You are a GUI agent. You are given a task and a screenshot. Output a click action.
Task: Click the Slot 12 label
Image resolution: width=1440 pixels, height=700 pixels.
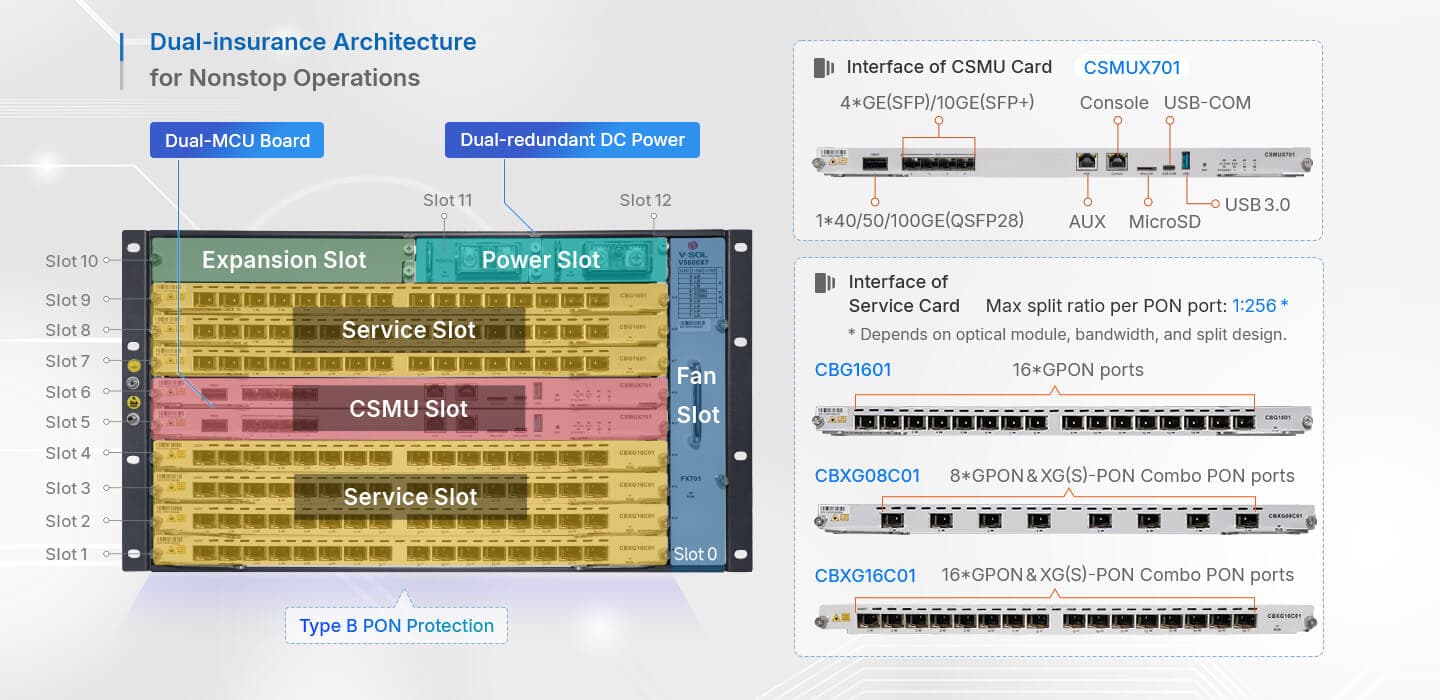tap(645, 200)
